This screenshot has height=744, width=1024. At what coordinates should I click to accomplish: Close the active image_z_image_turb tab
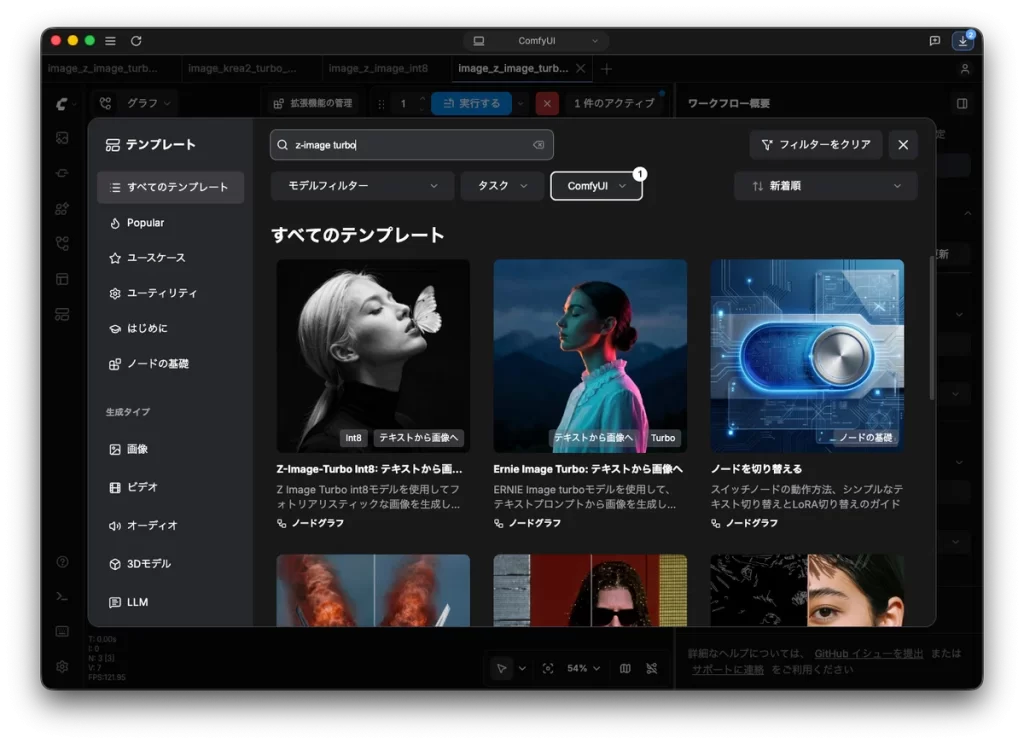point(580,69)
